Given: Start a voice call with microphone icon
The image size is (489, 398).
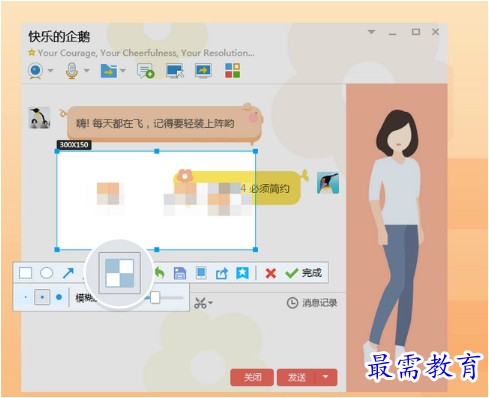Looking at the screenshot, I should click(72, 71).
